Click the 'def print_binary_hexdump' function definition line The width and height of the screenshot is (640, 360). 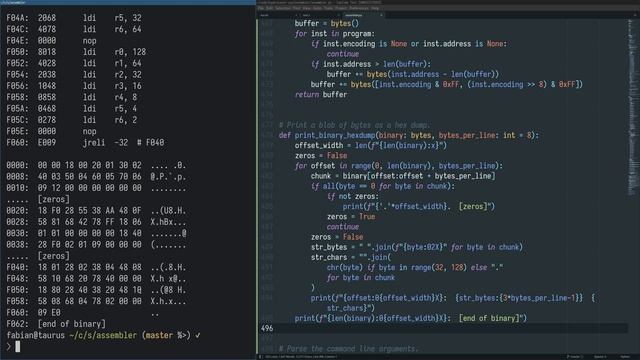tap(409, 135)
